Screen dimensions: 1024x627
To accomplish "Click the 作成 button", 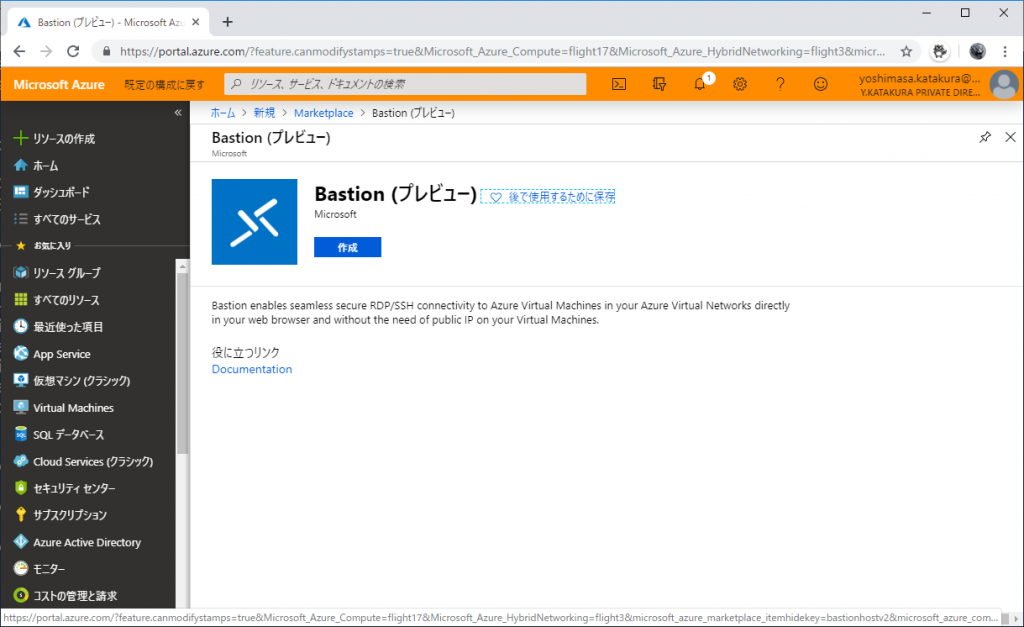I will click(x=347, y=247).
